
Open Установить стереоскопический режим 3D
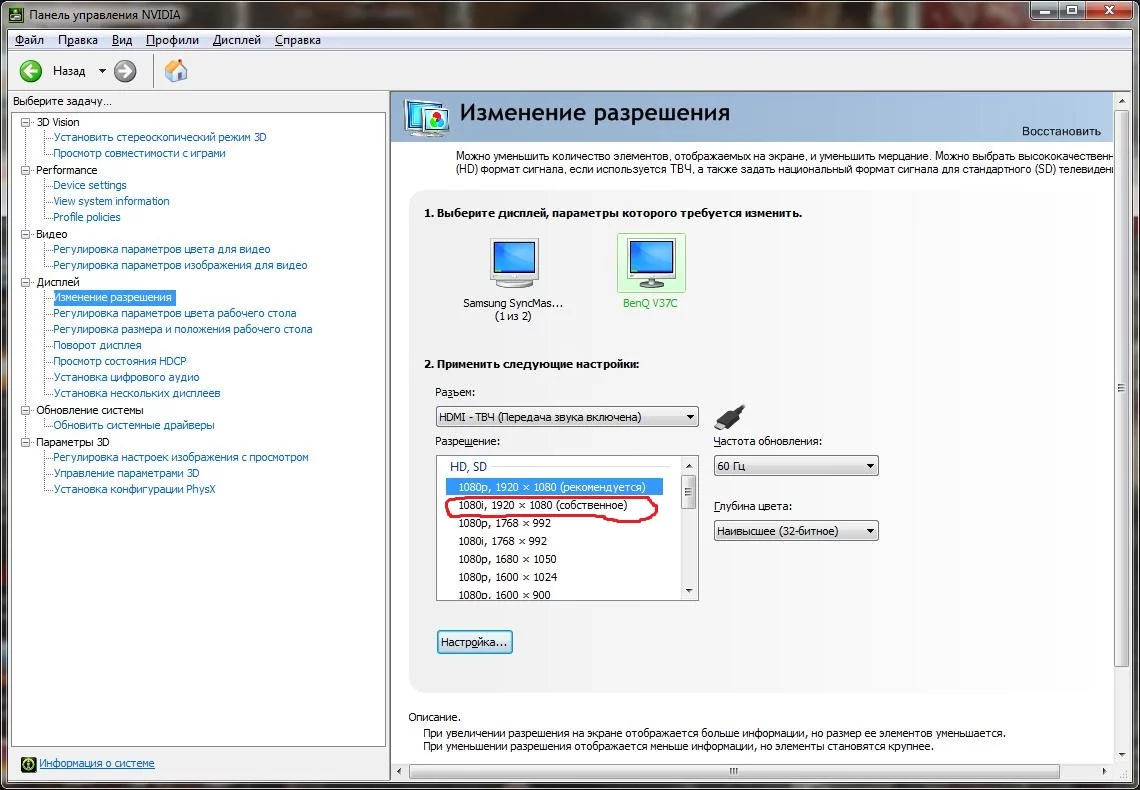[x=160, y=137]
